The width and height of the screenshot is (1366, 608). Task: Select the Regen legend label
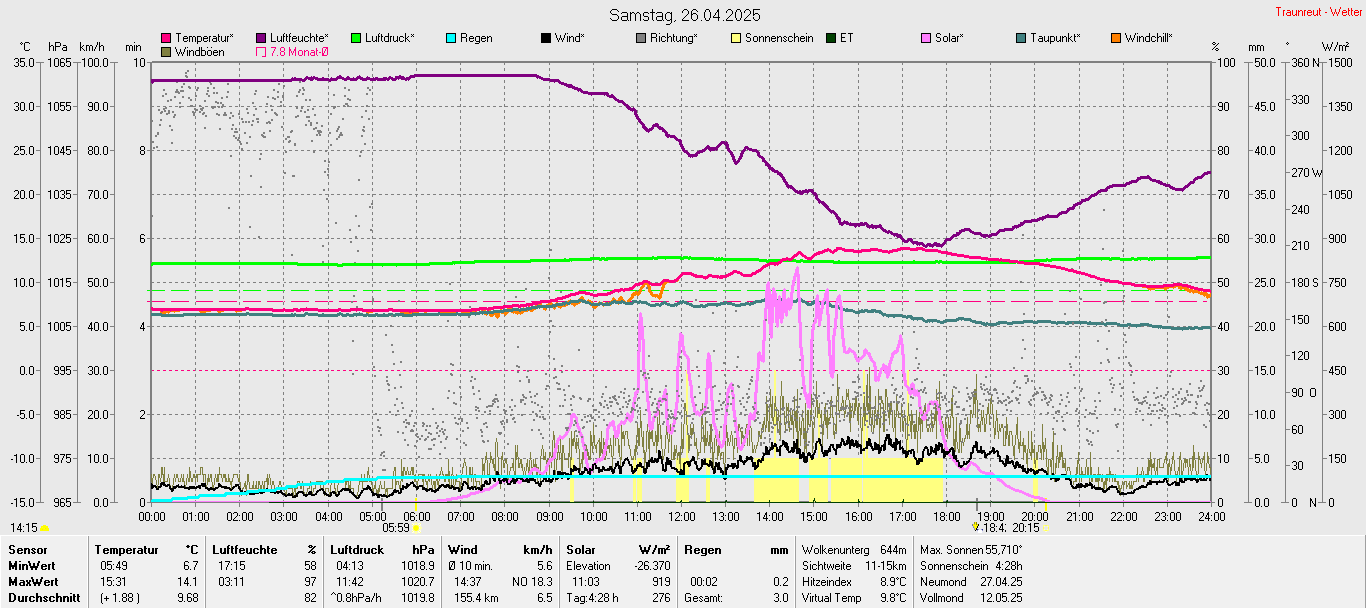pyautogui.click(x=476, y=38)
